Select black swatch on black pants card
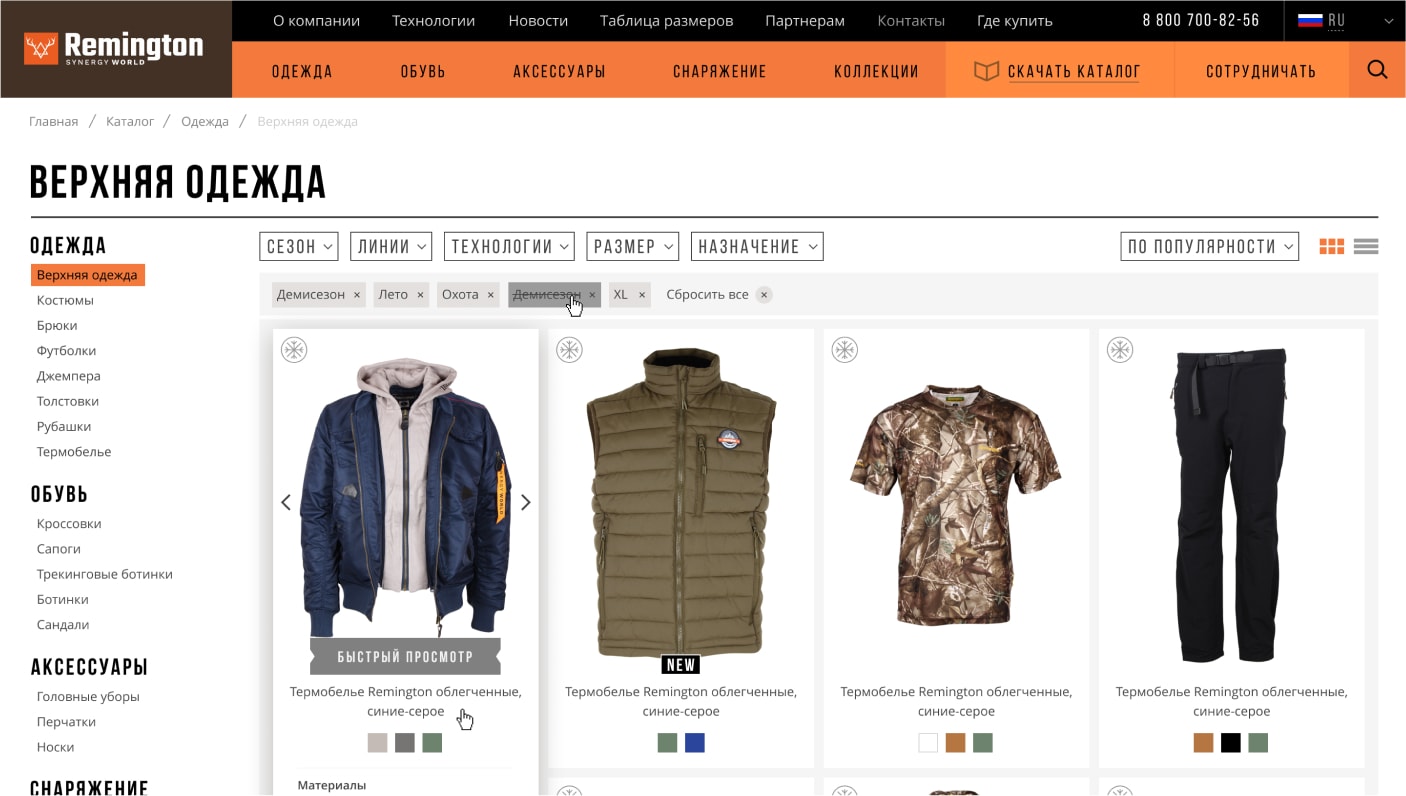Image resolution: width=1406 pixels, height=796 pixels. (x=1231, y=743)
